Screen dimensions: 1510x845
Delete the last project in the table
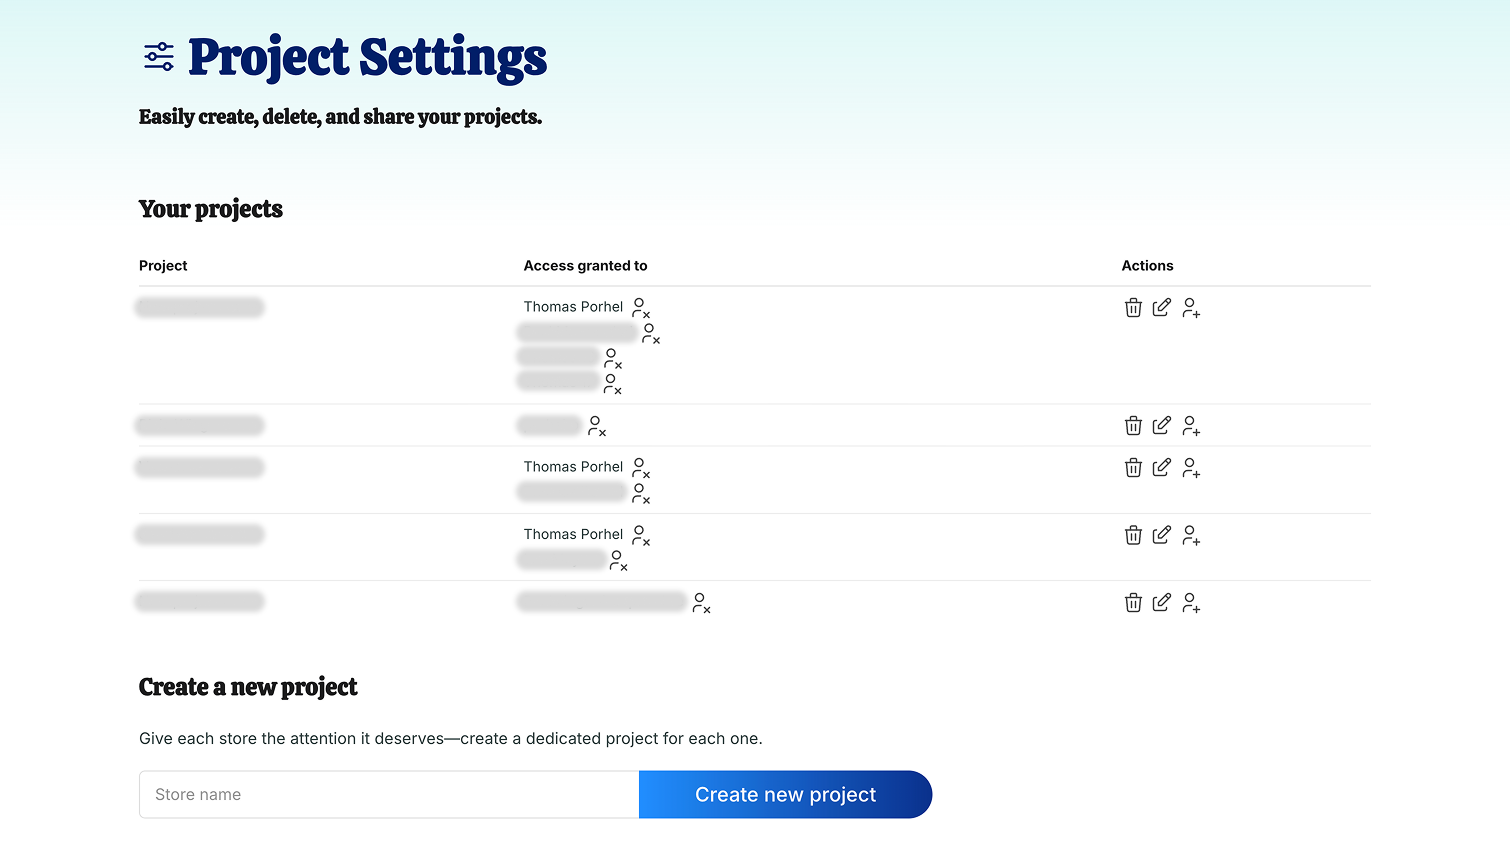(x=1133, y=603)
